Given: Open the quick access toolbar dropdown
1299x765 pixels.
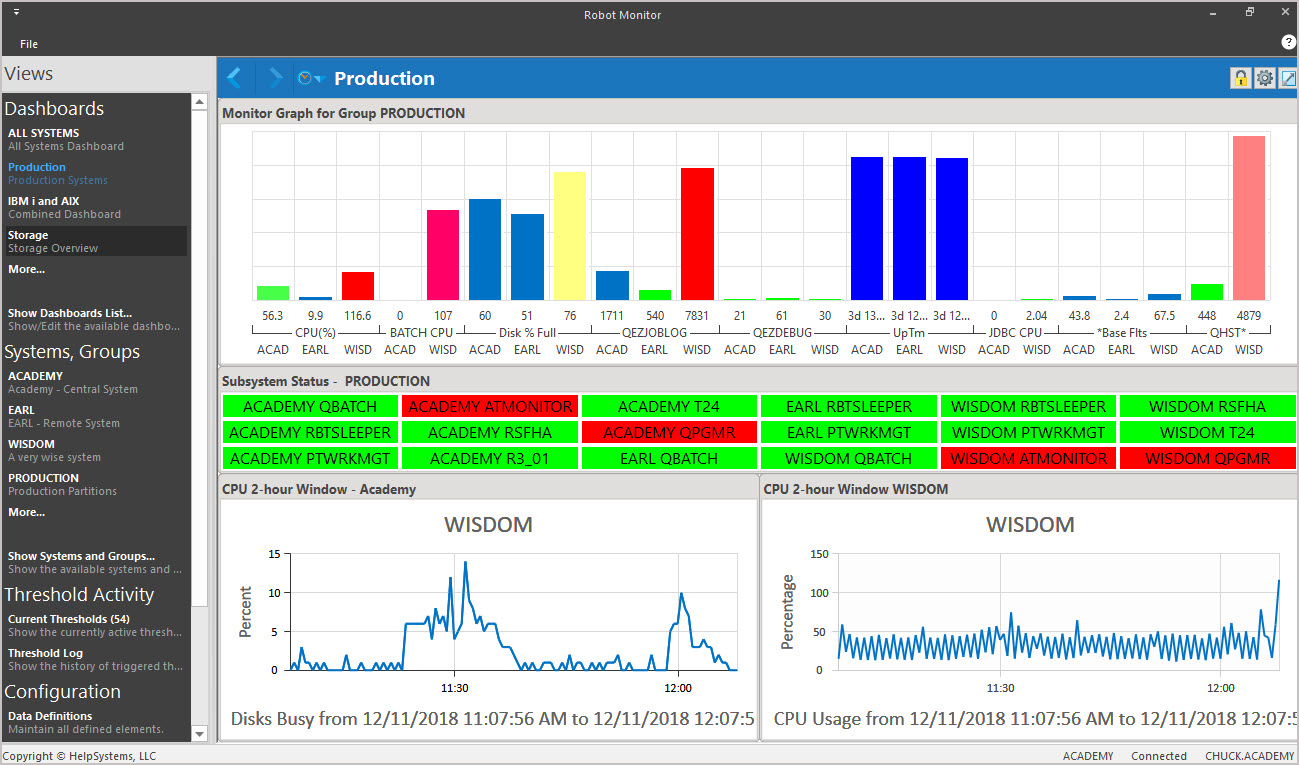Looking at the screenshot, I should tap(16, 13).
